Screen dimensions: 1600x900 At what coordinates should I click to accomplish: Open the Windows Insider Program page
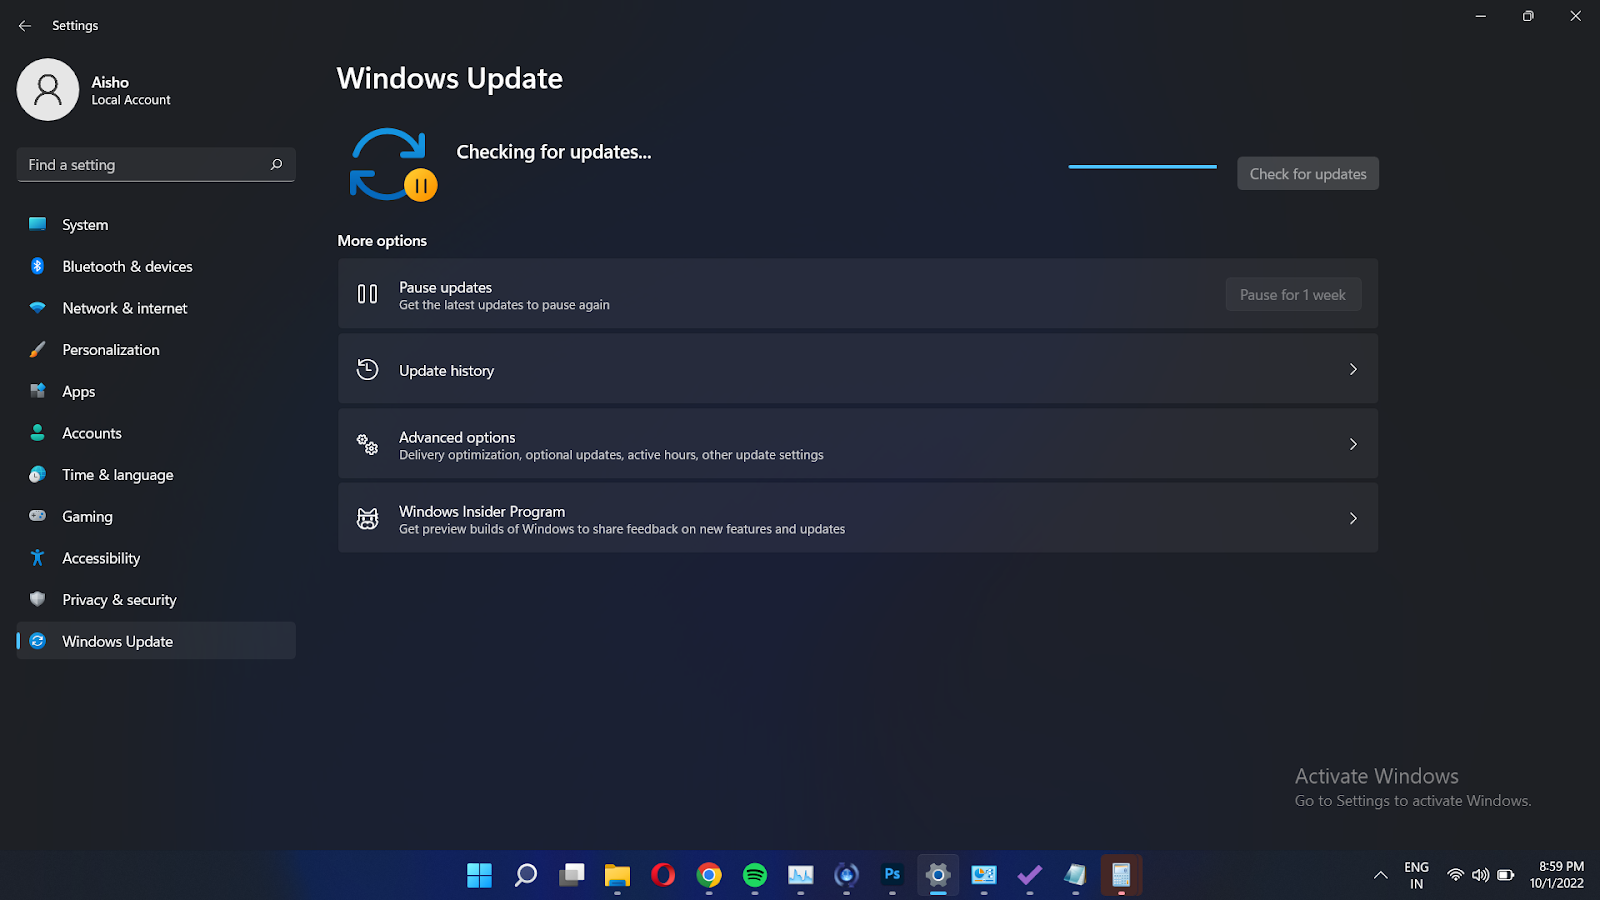point(858,518)
